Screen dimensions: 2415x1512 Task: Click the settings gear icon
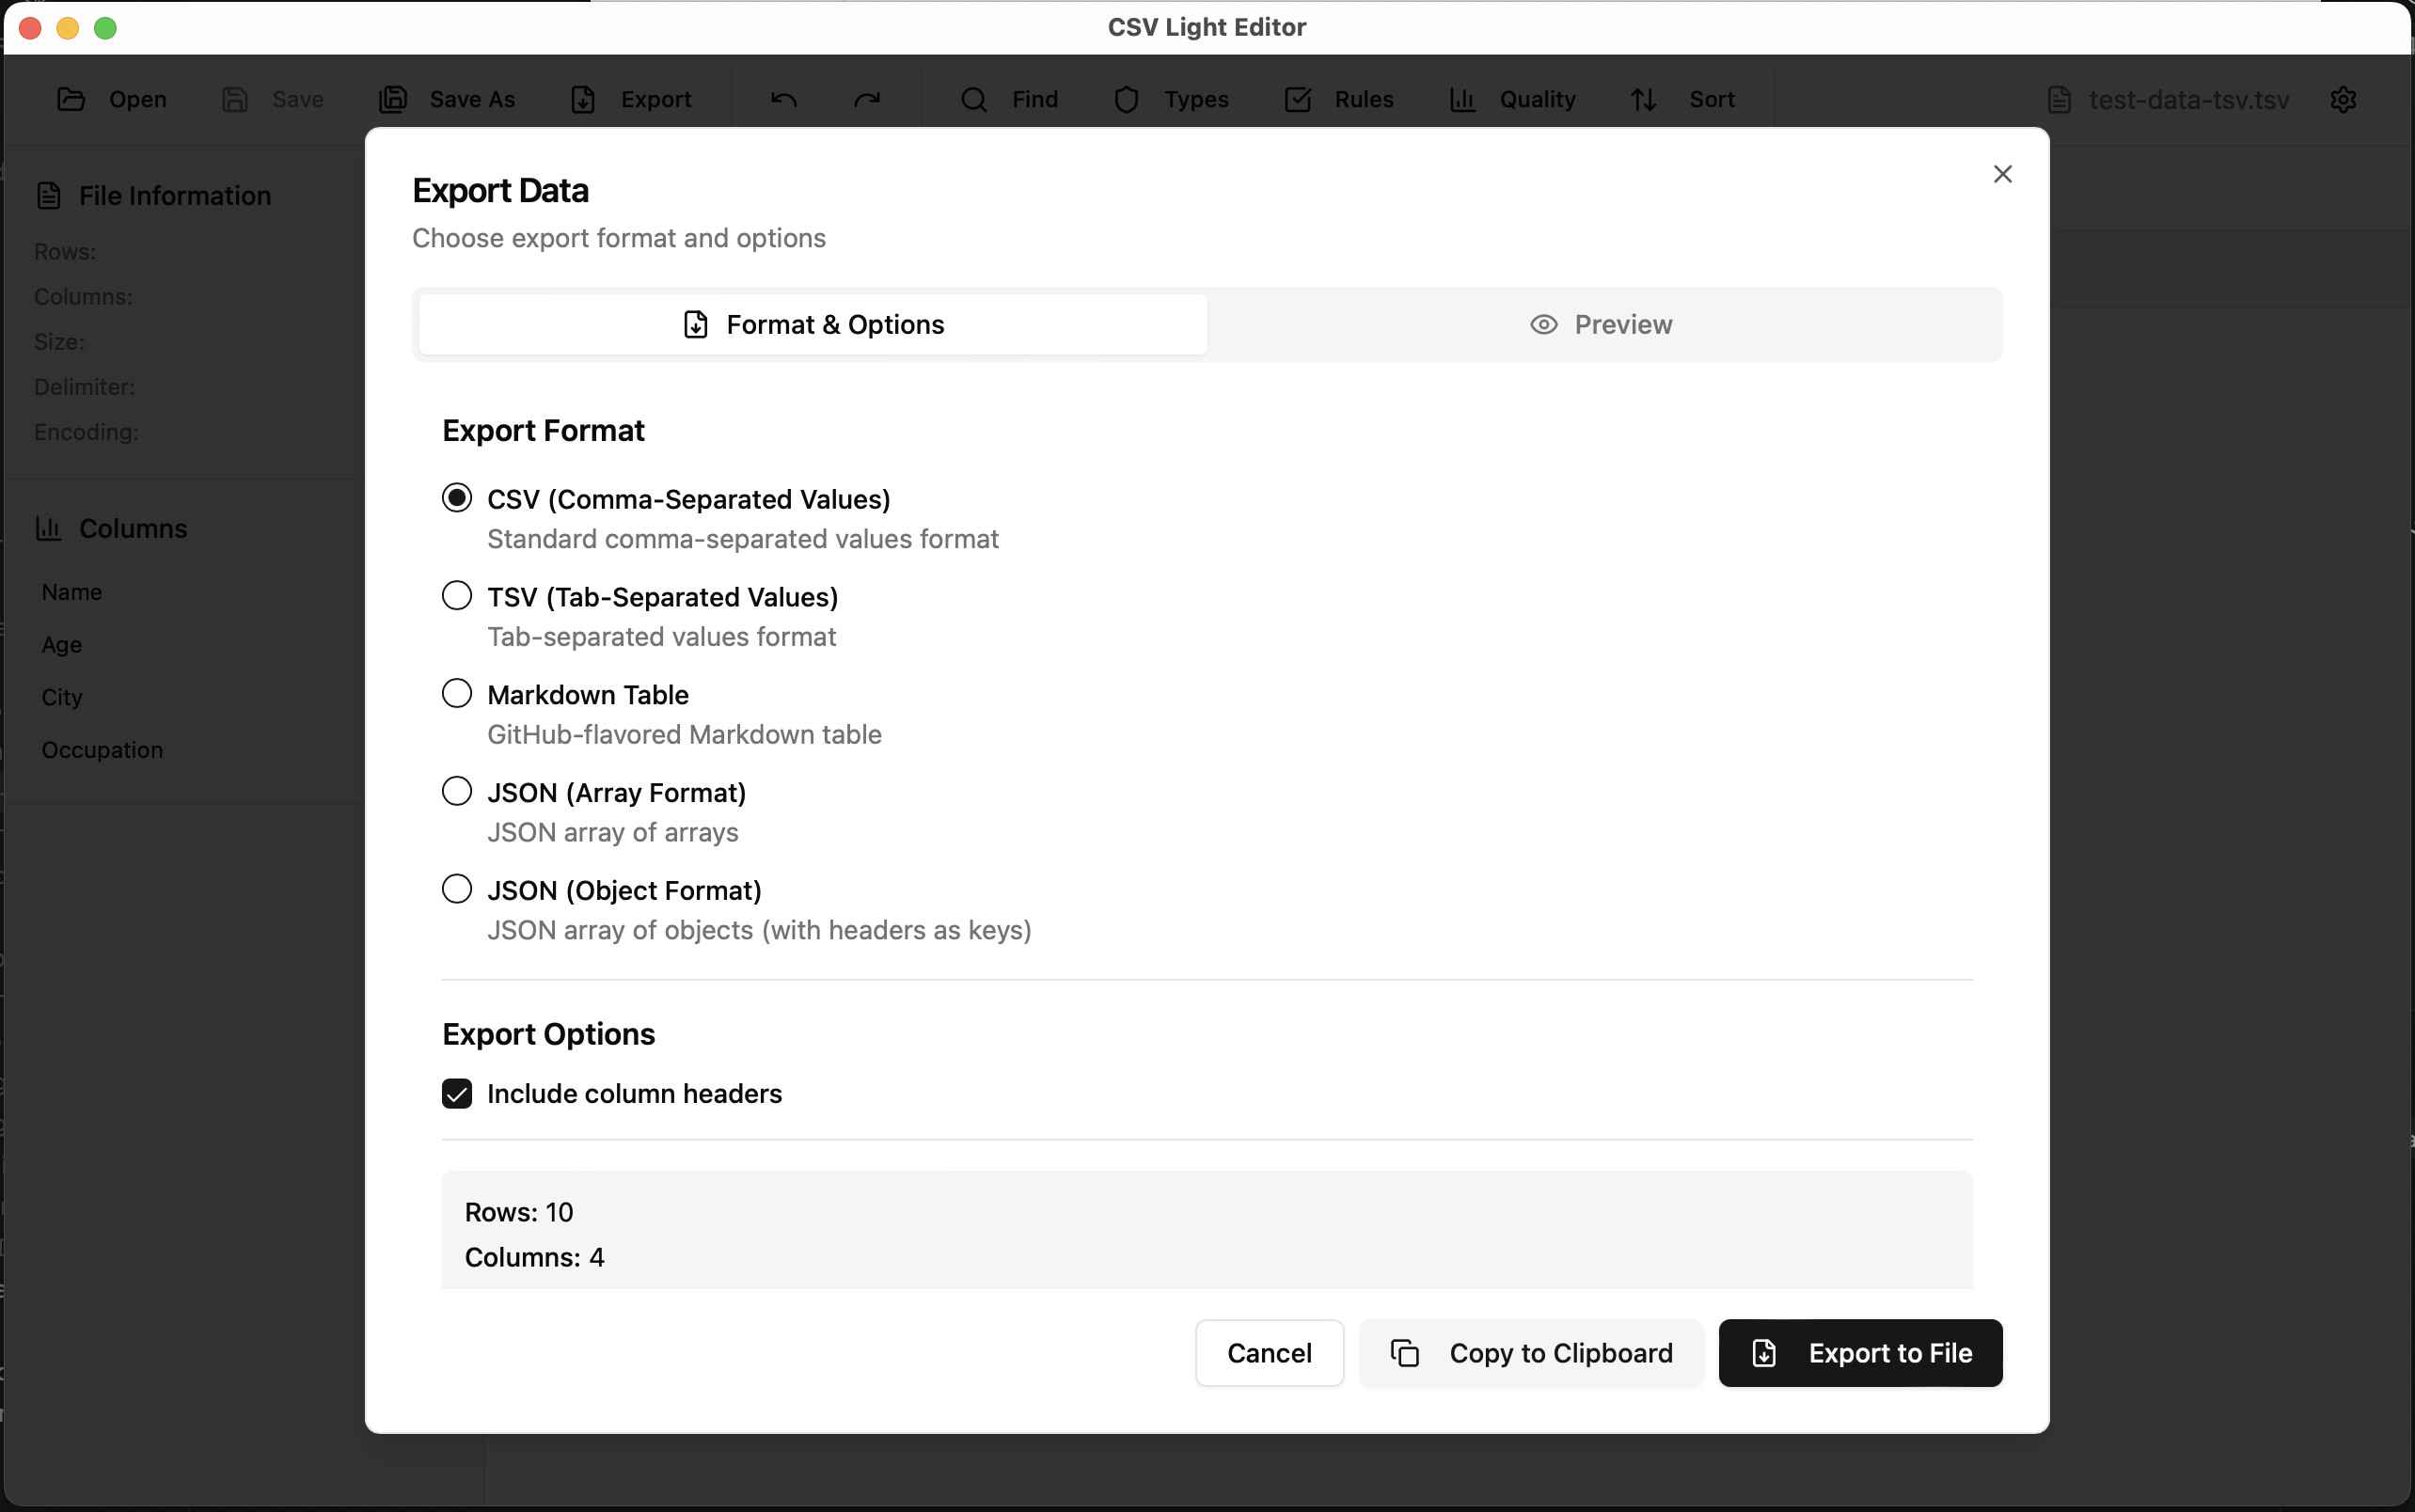point(2343,99)
